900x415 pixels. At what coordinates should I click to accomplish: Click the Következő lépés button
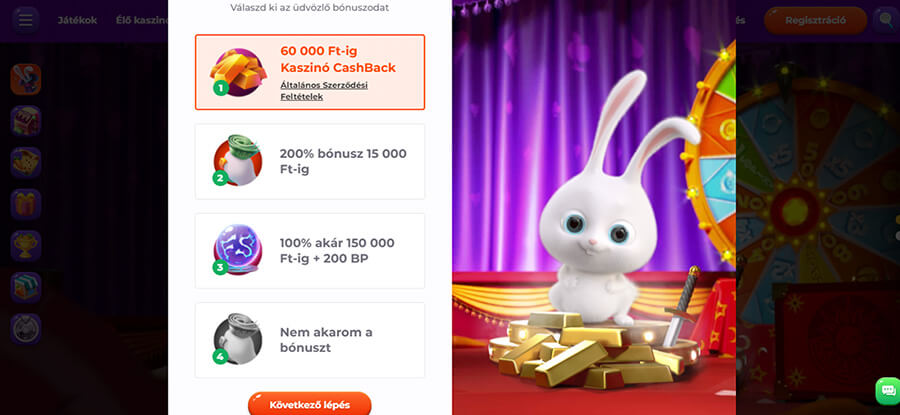click(x=309, y=404)
